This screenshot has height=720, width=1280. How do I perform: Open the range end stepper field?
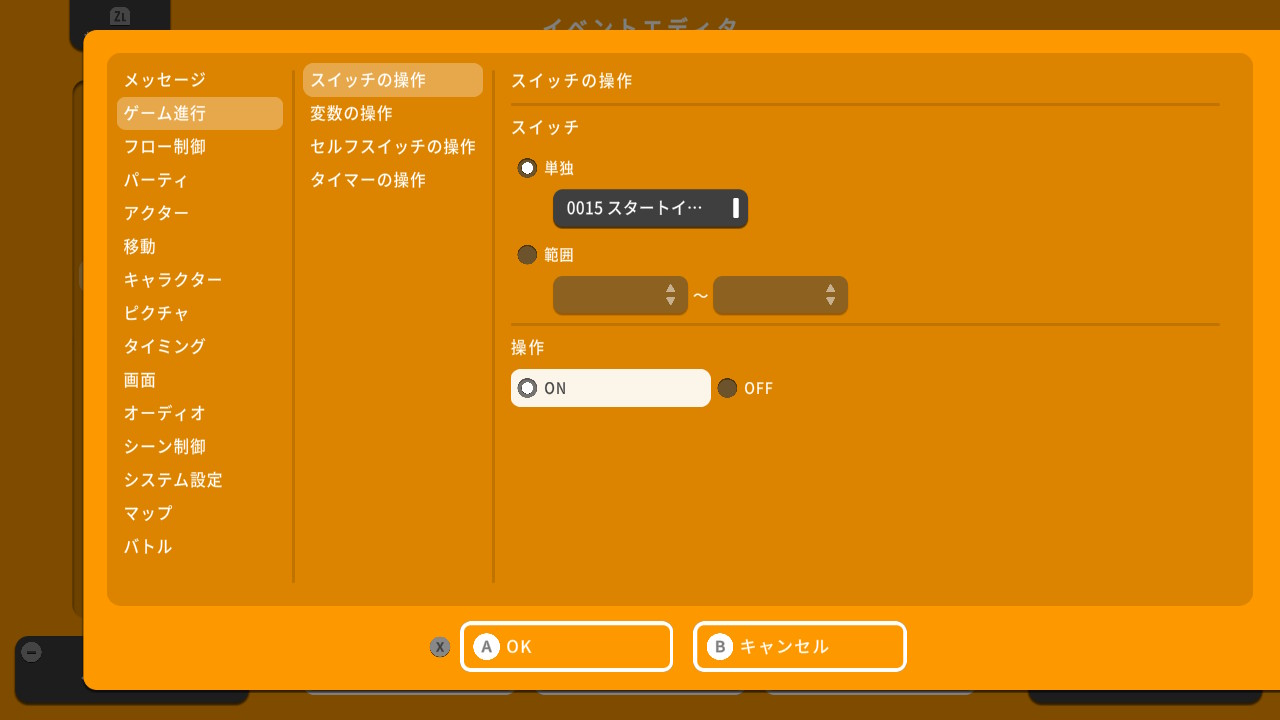click(x=780, y=295)
